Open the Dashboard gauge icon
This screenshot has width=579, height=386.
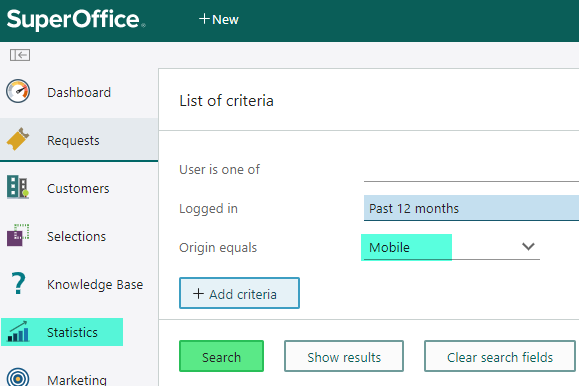pyautogui.click(x=18, y=91)
